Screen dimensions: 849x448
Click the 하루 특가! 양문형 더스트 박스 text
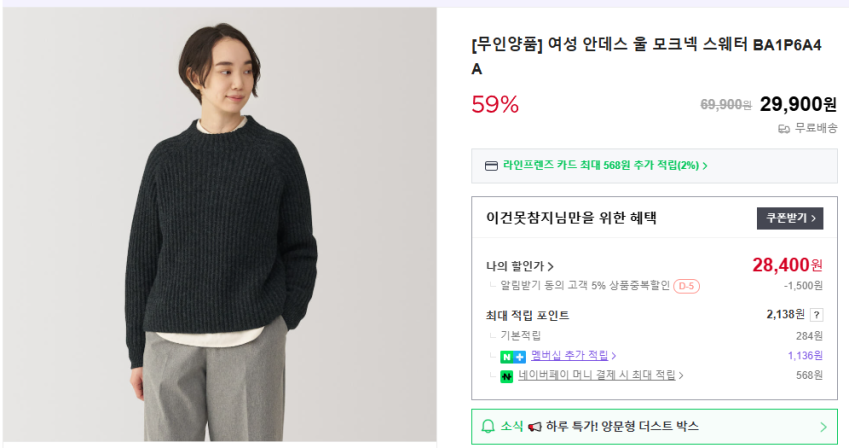pos(622,426)
